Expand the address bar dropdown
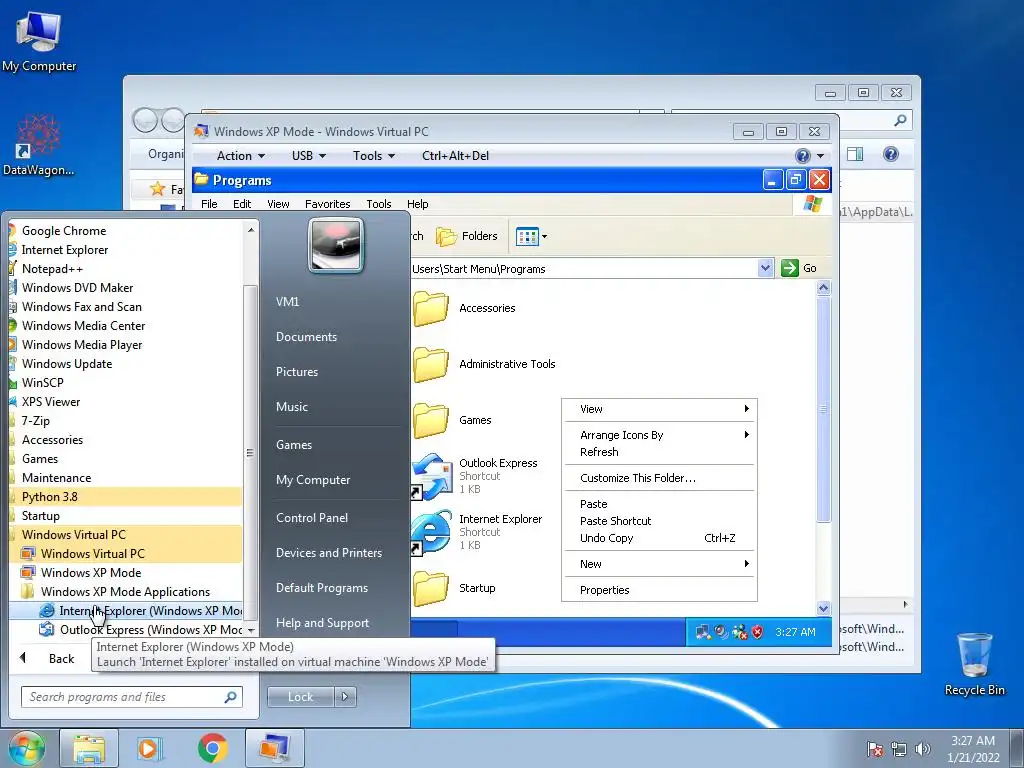 click(765, 268)
